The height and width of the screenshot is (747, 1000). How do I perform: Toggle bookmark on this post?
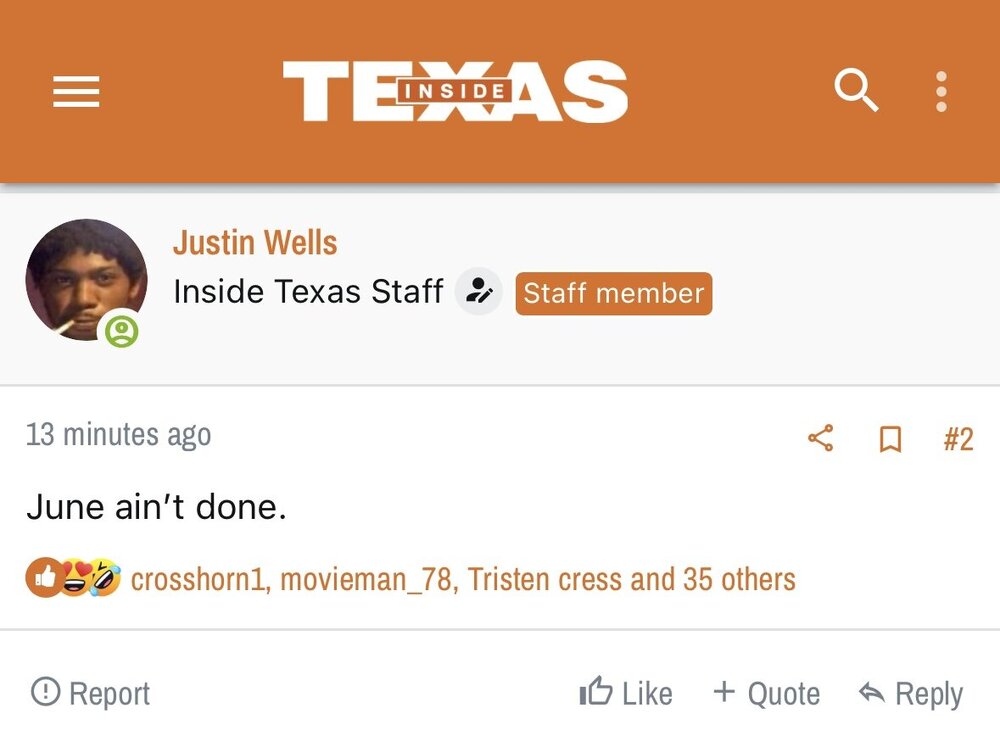(889, 439)
